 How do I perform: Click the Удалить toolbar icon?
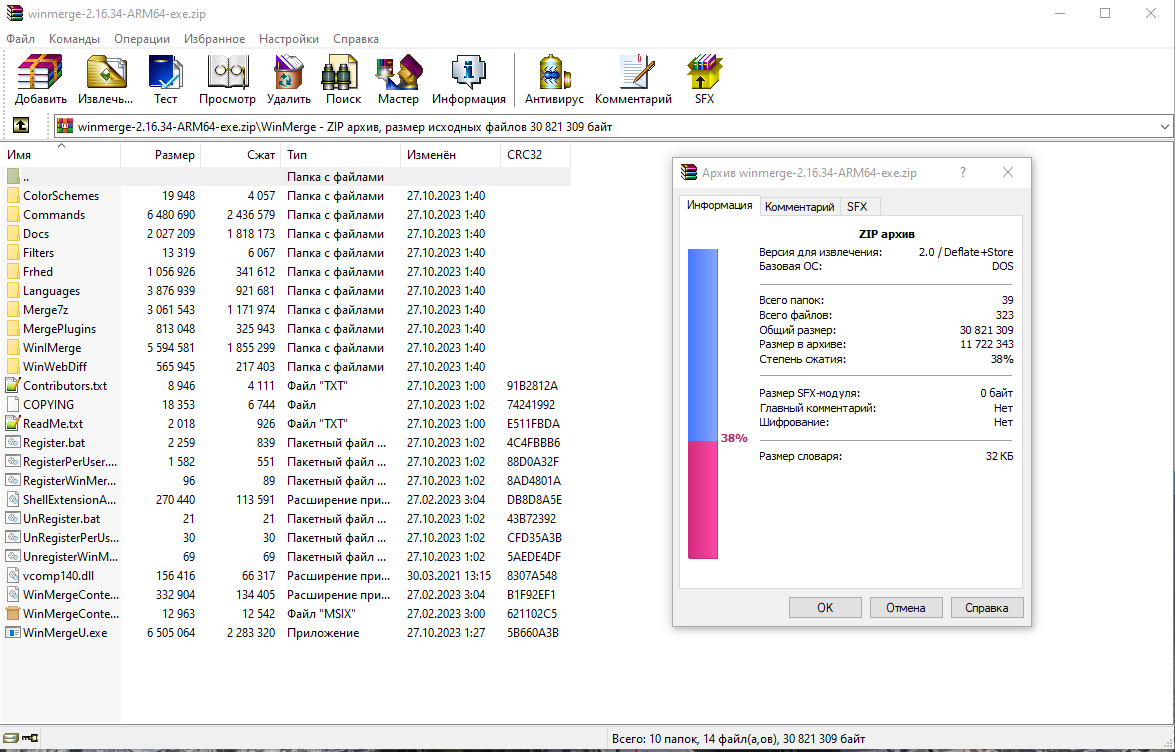tap(287, 72)
